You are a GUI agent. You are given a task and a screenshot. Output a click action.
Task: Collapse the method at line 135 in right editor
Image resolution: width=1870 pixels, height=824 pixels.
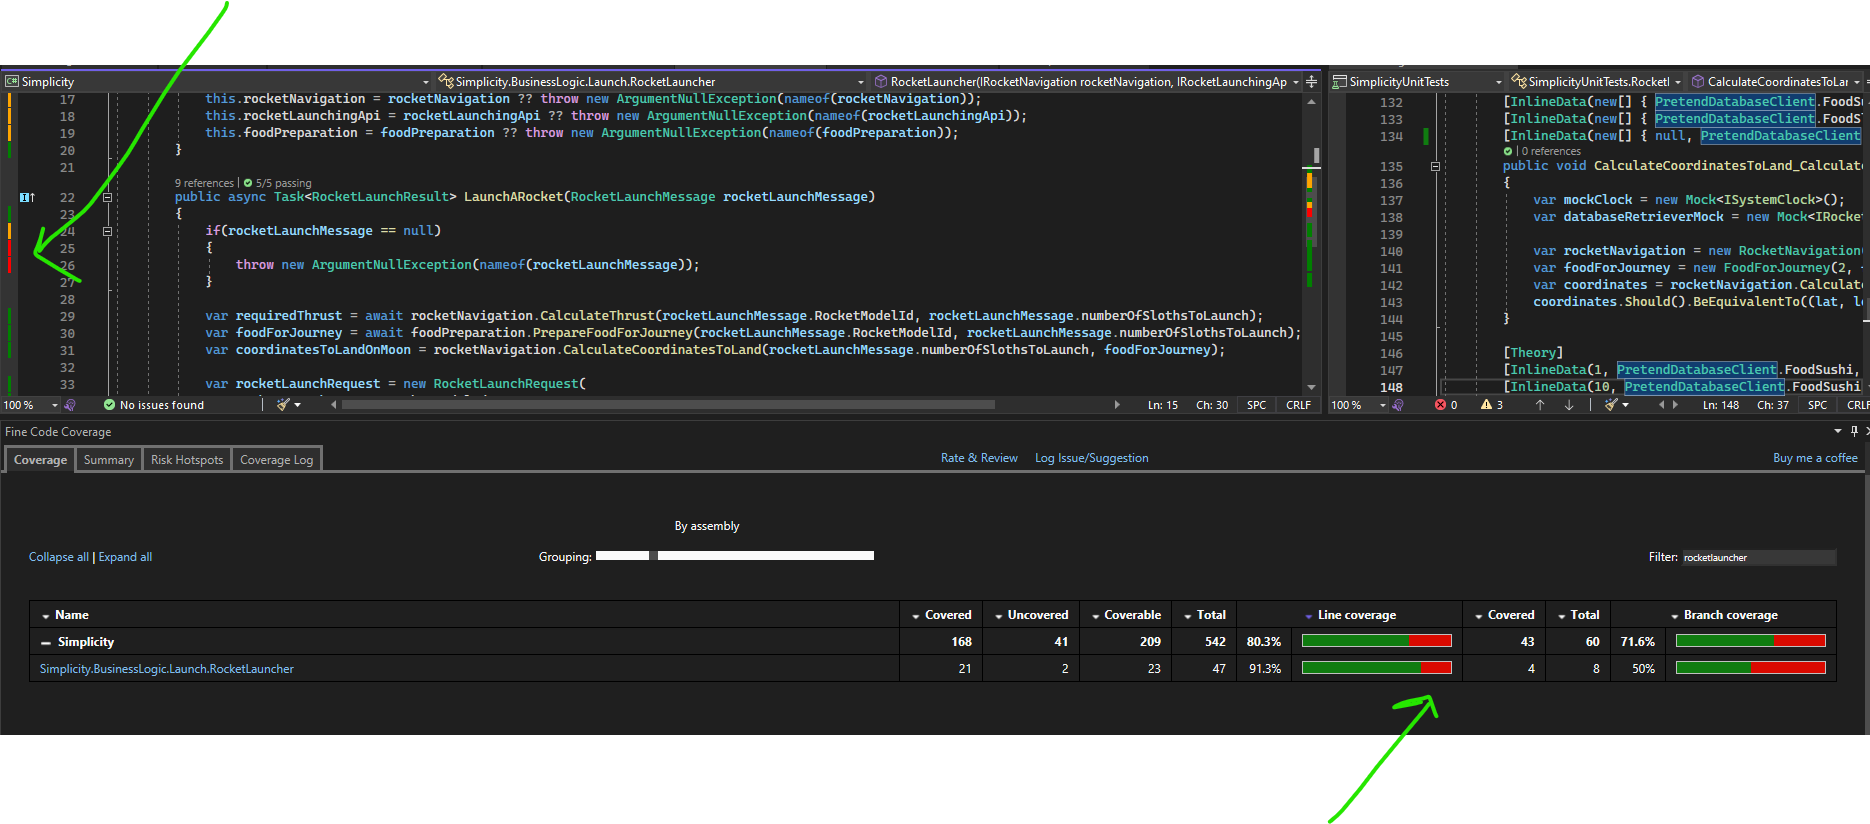1435,167
